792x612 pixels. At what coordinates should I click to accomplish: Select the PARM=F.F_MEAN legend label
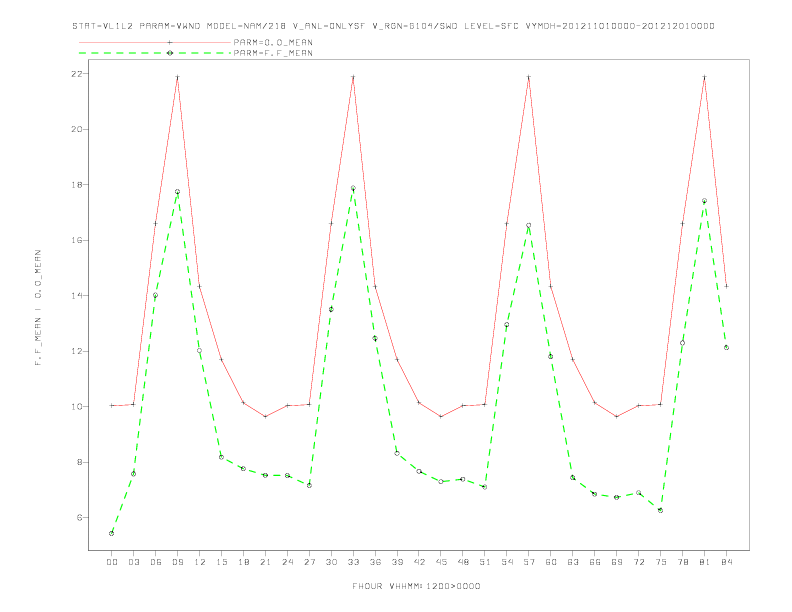pyautogui.click(x=273, y=53)
